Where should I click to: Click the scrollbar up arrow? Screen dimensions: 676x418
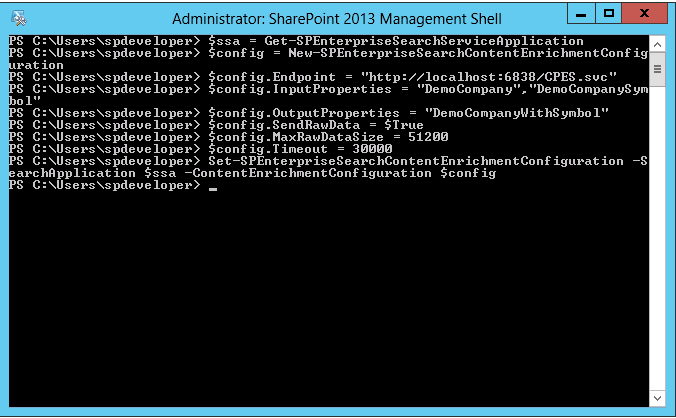tap(657, 42)
